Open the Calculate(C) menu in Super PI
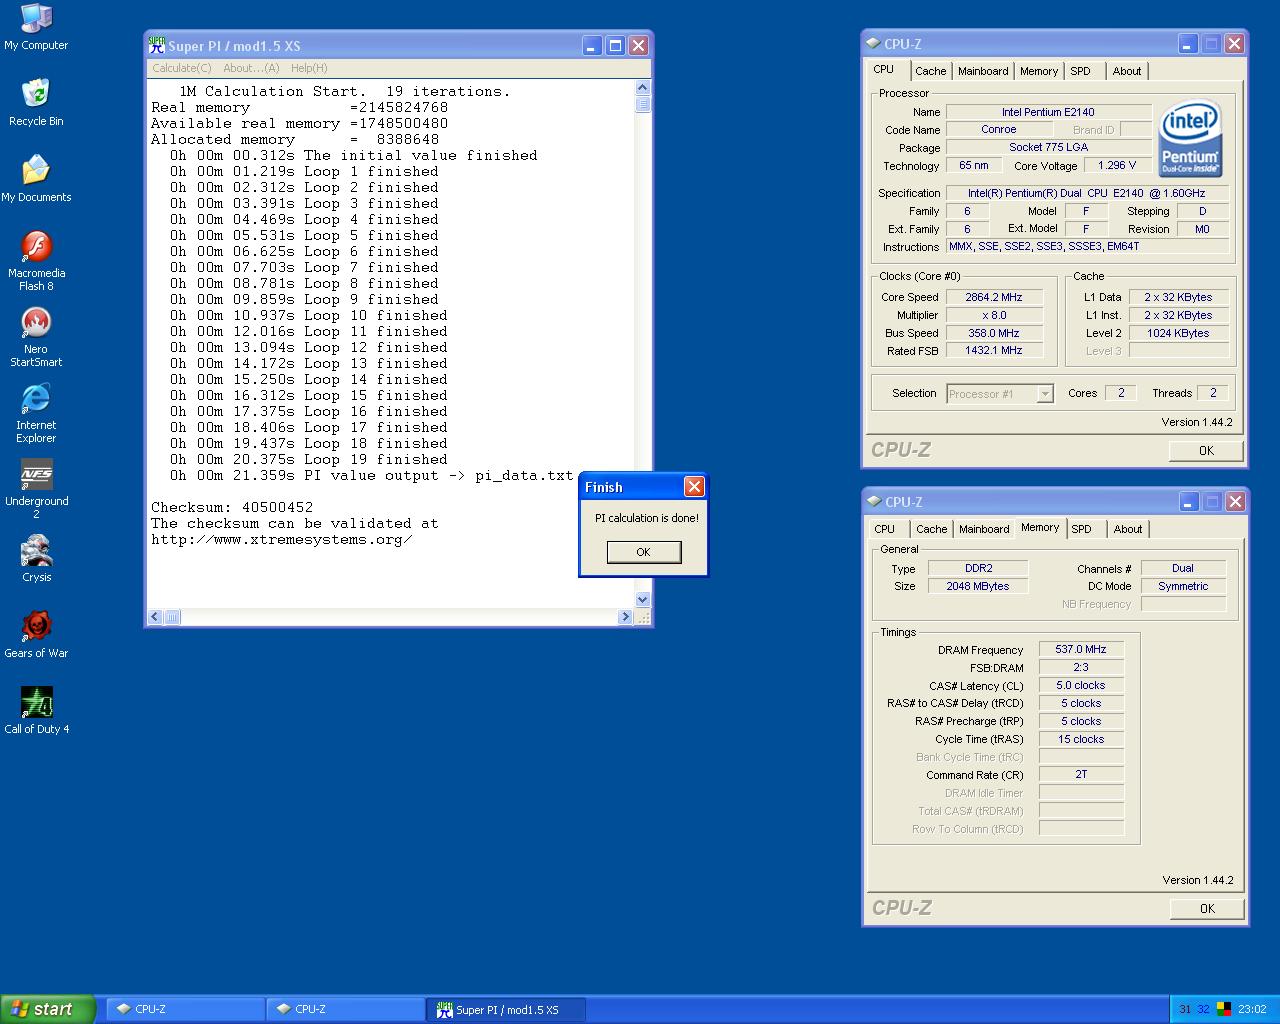The image size is (1280, 1024). [181, 68]
